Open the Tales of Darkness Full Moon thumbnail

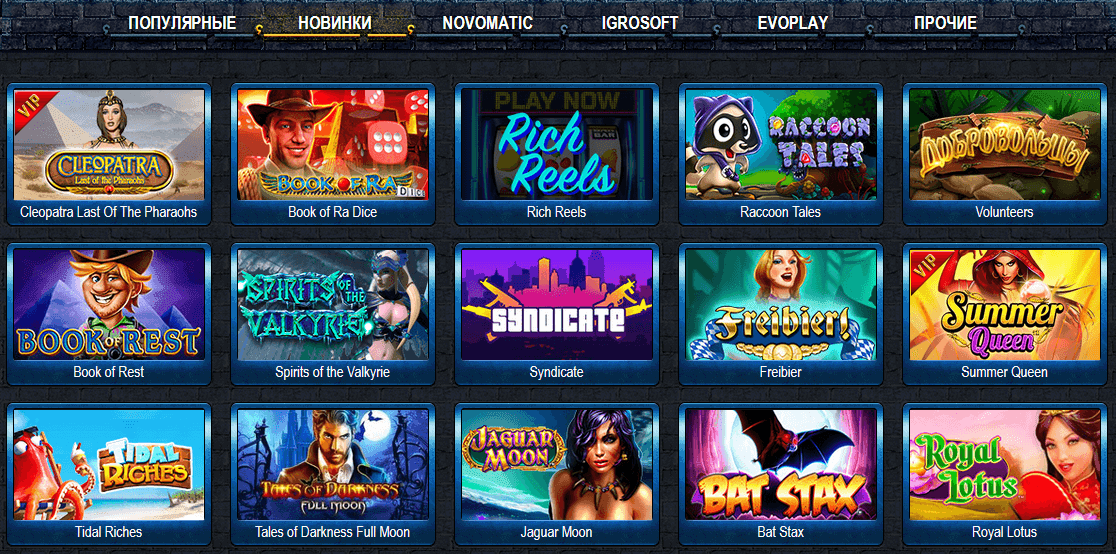333,464
